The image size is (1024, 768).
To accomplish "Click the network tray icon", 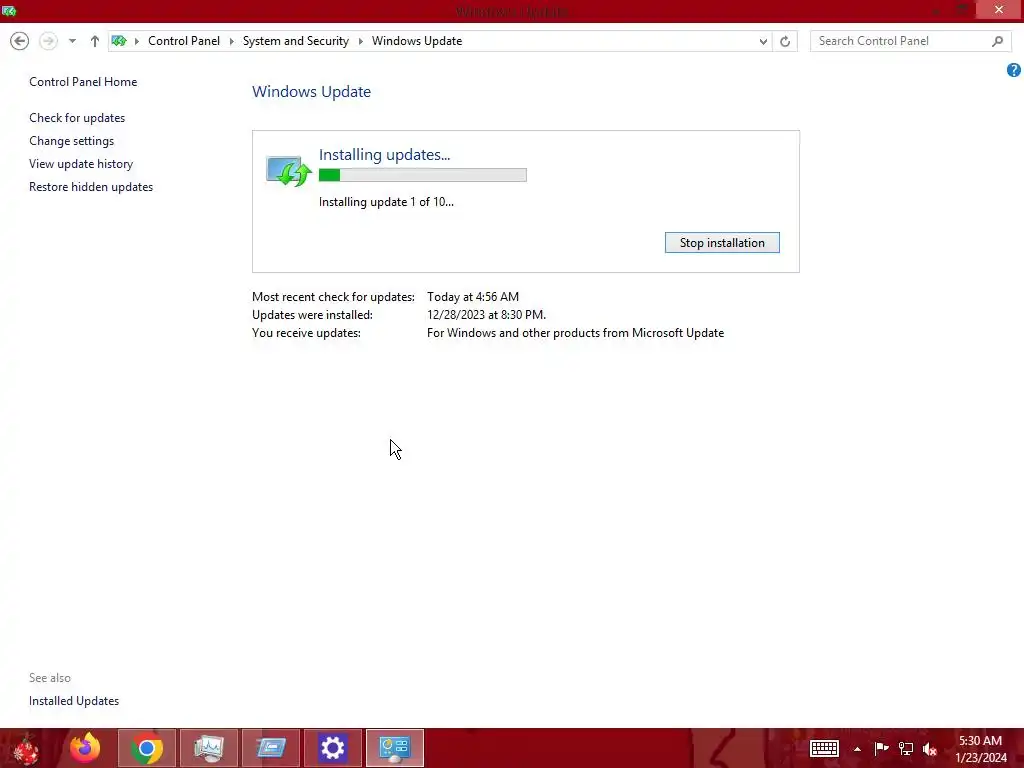I will [906, 748].
